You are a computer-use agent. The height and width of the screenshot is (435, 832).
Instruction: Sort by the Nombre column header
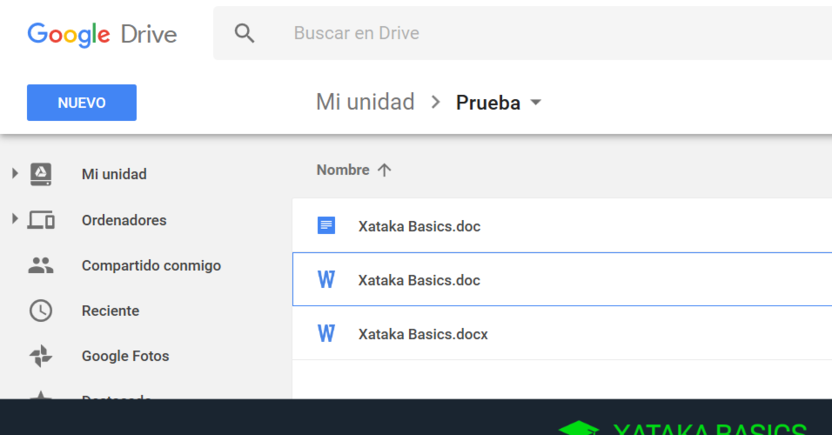click(x=343, y=170)
